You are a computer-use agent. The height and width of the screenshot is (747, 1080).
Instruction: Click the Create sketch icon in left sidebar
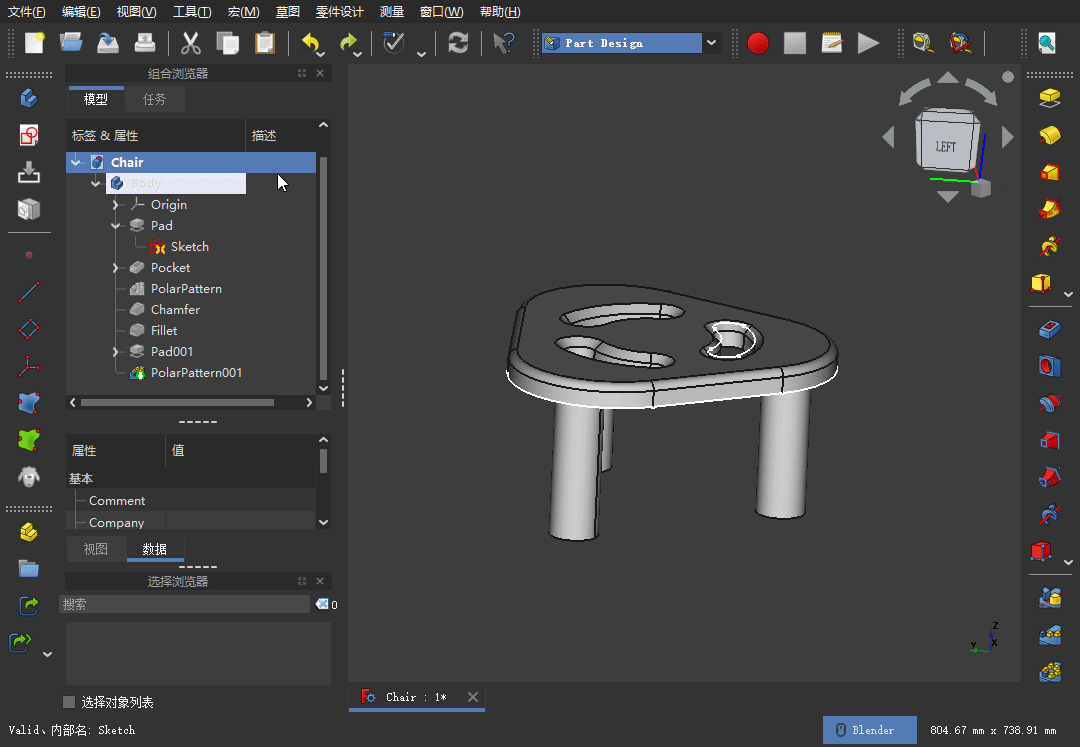click(x=29, y=135)
